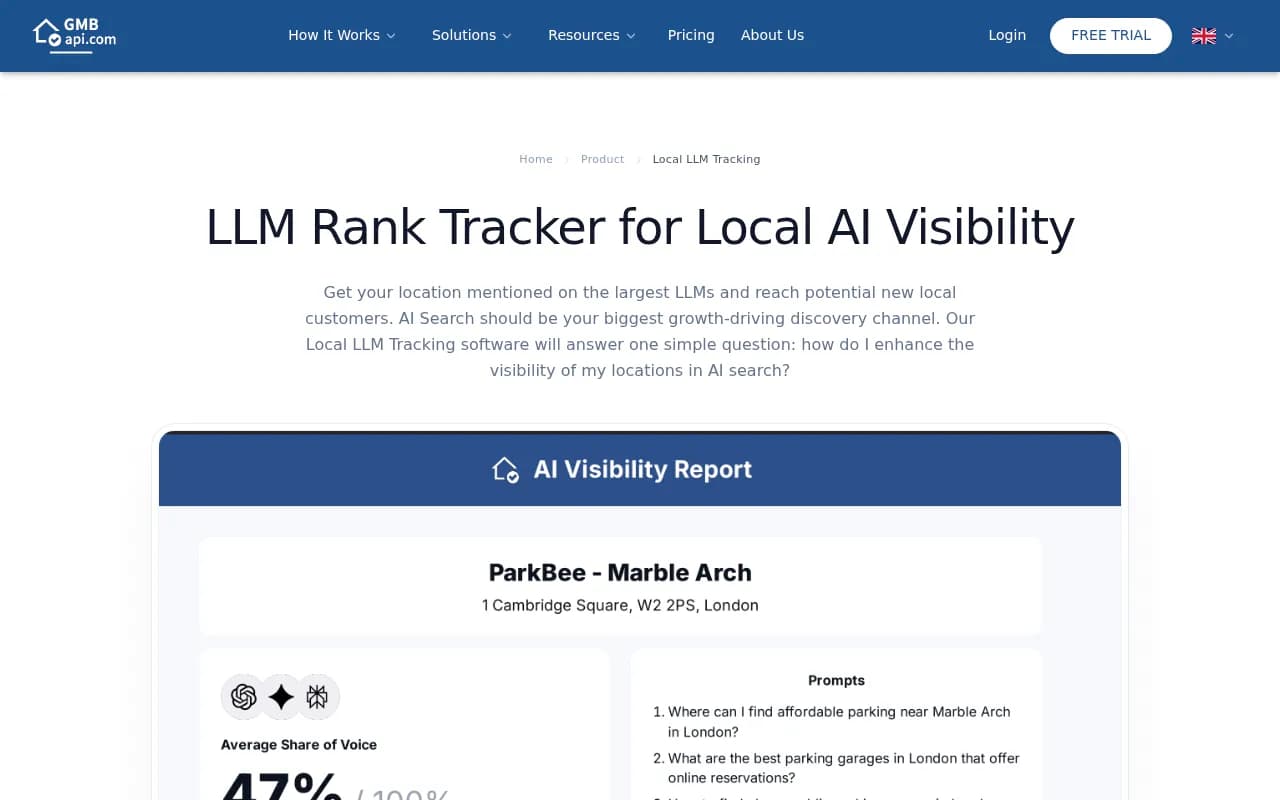Go to Home breadcrumb
This screenshot has width=1280, height=800.
click(536, 159)
